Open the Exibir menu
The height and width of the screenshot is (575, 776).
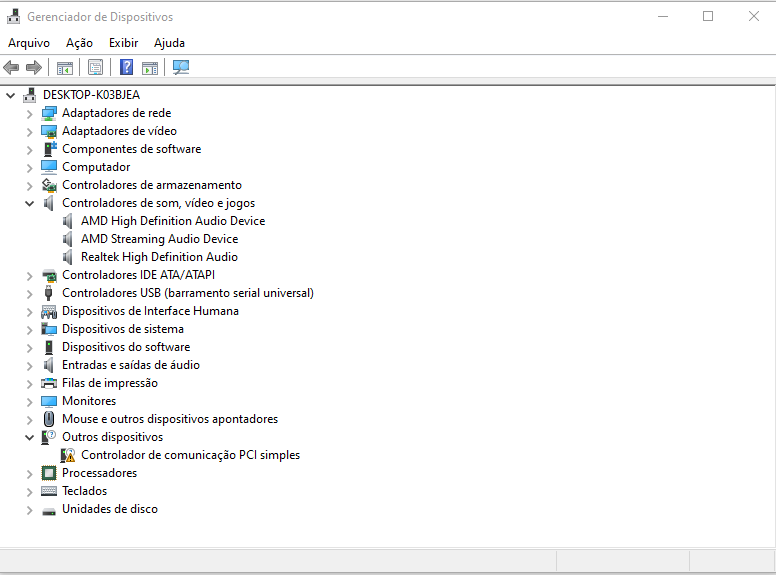click(x=123, y=43)
